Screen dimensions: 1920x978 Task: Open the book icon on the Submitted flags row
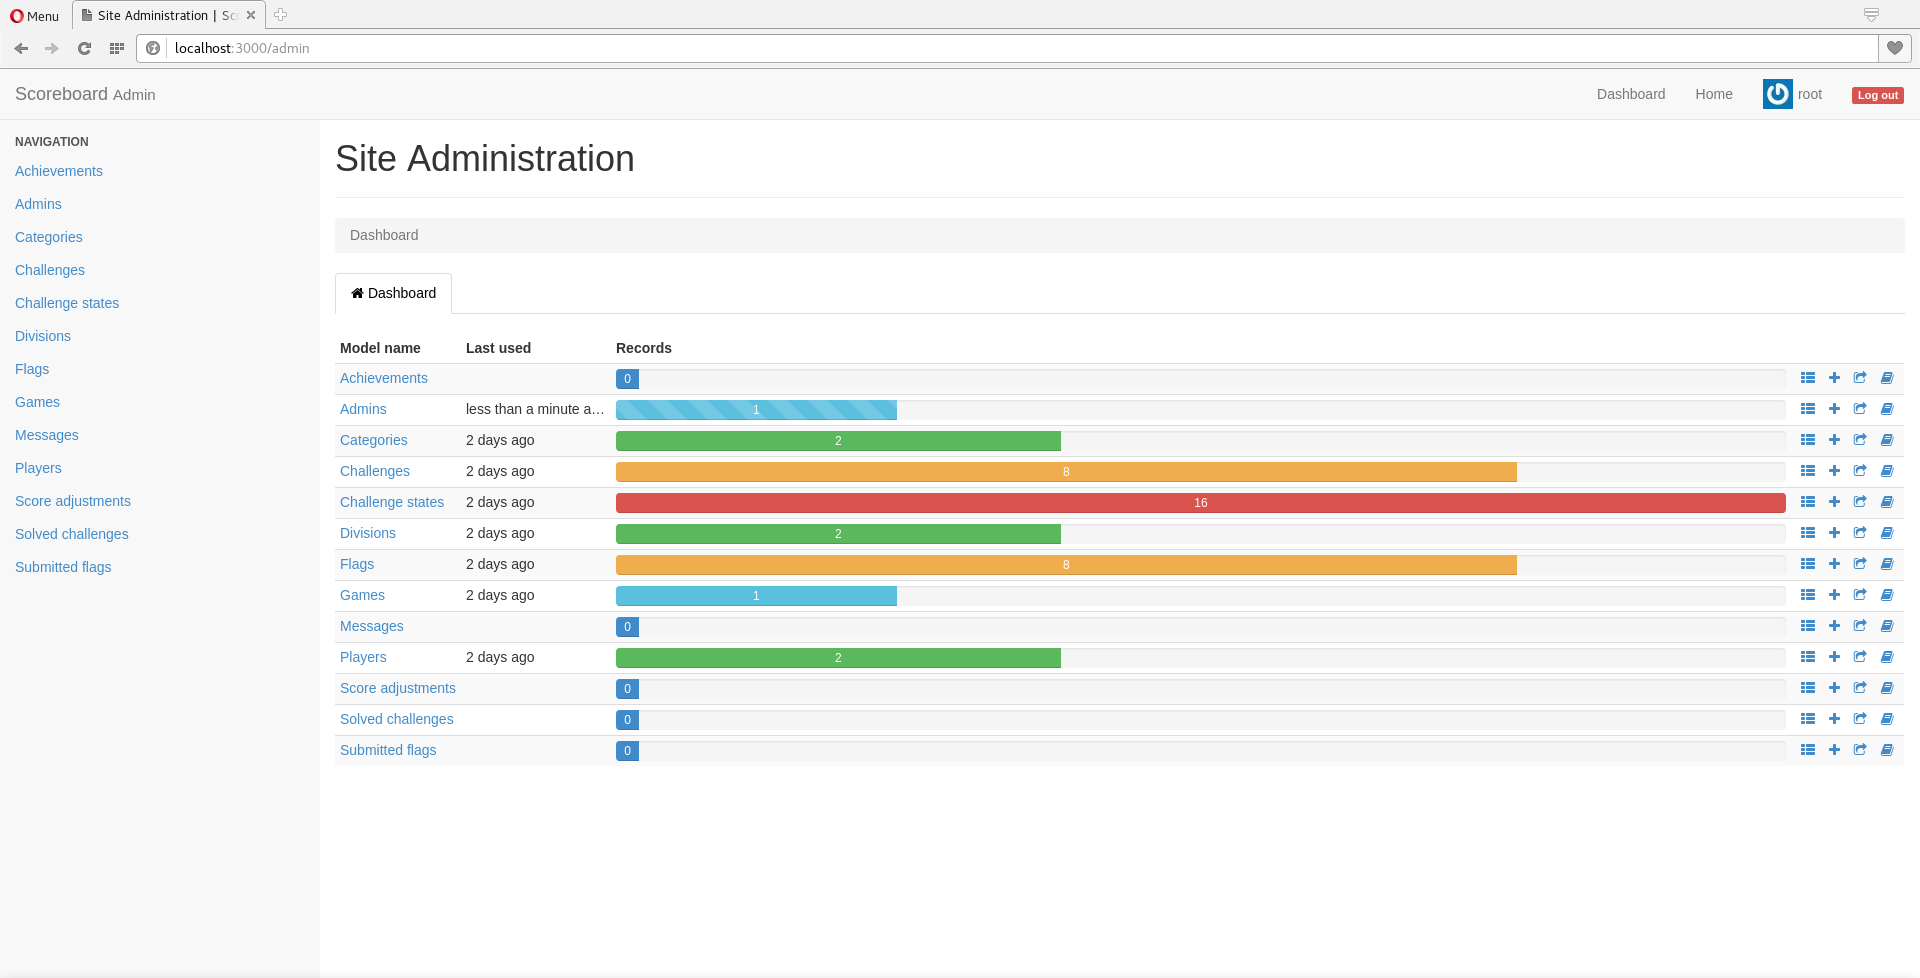pyautogui.click(x=1888, y=750)
